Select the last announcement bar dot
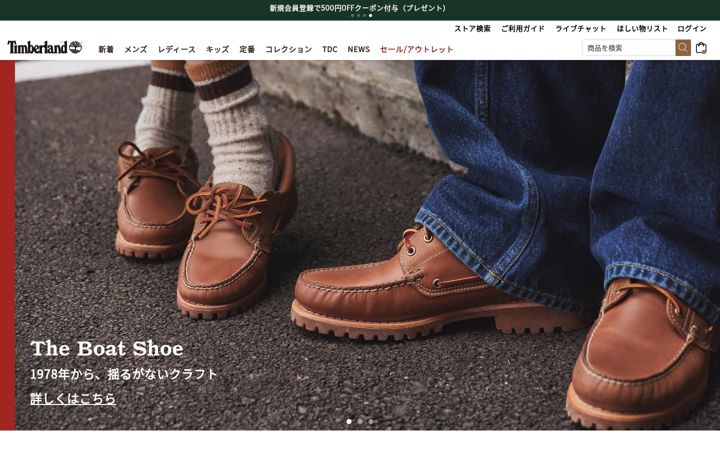 (371, 16)
